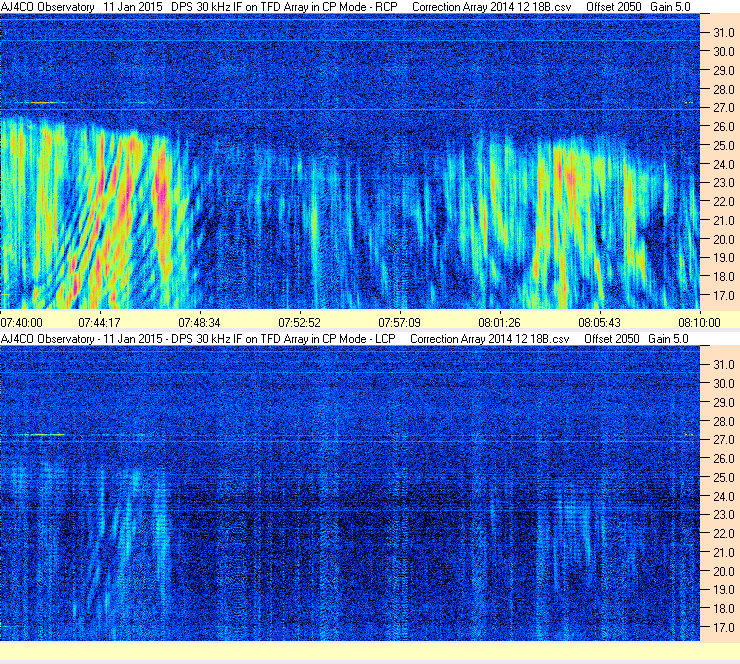This screenshot has height=664, width=740.
Task: Click the LCP panel title mentioning AJ4CO Observatory
Action: click(198, 339)
